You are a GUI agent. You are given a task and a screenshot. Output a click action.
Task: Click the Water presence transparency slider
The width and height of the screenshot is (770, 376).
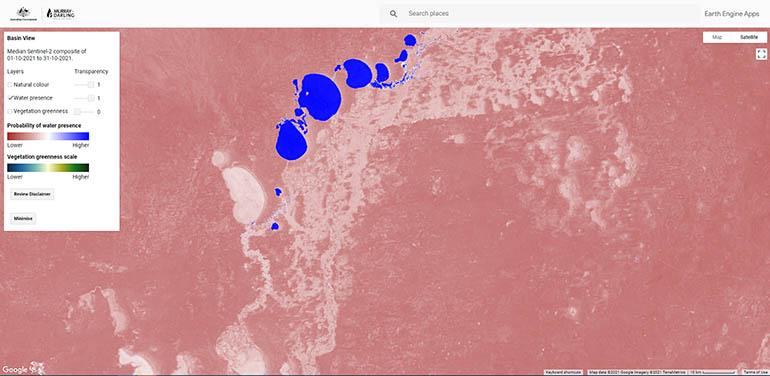[84, 98]
